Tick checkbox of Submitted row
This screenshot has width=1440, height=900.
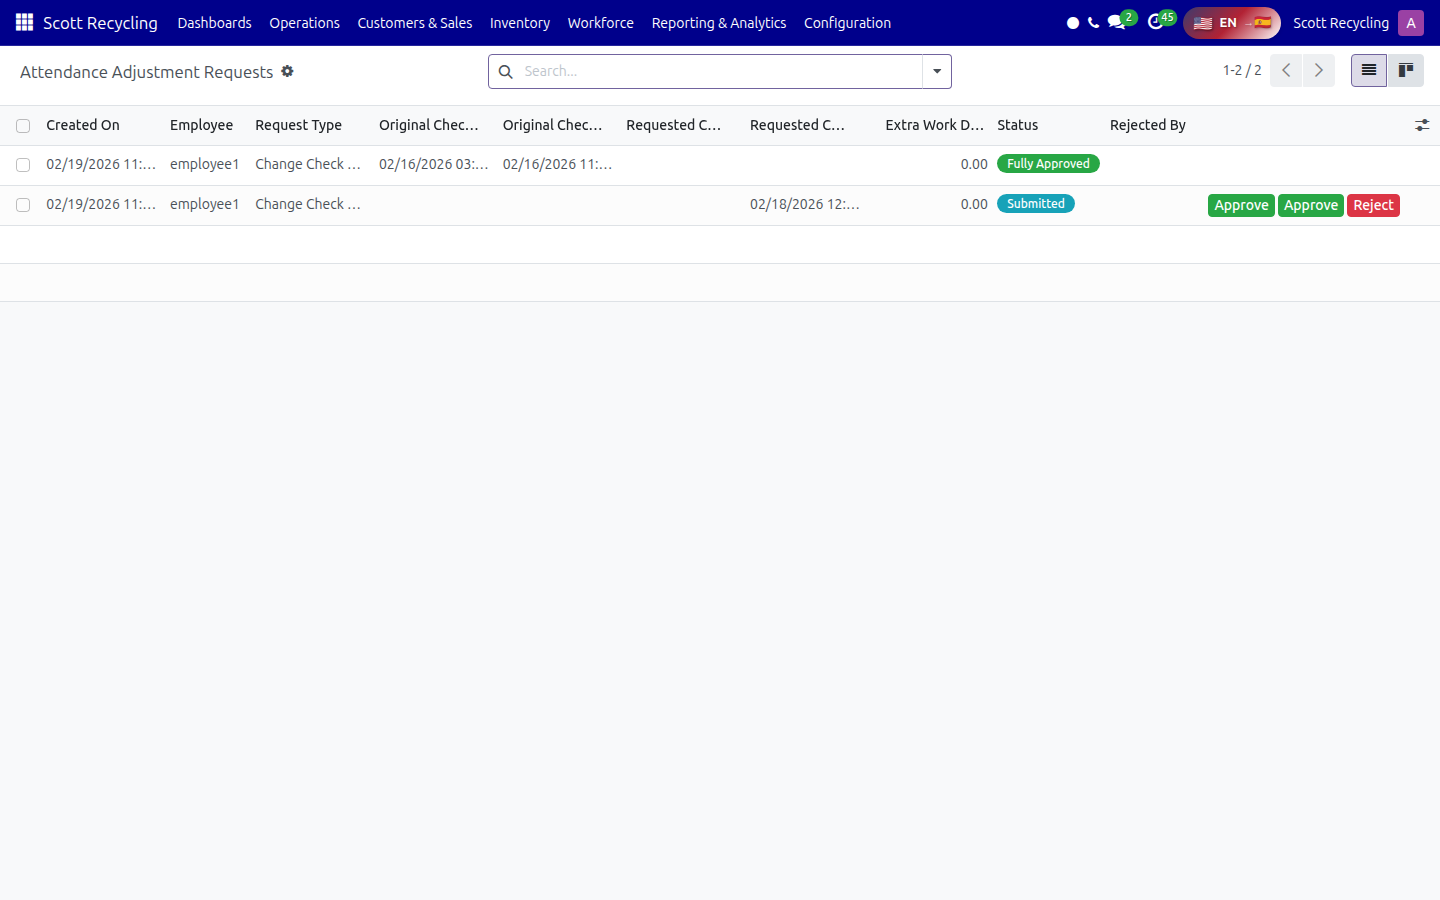(x=23, y=205)
